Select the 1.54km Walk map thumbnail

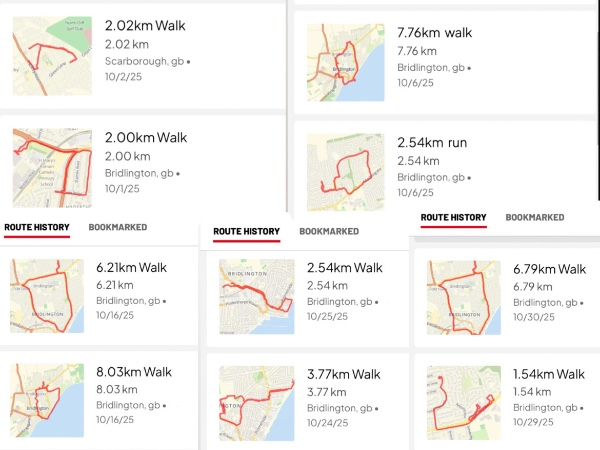464,402
